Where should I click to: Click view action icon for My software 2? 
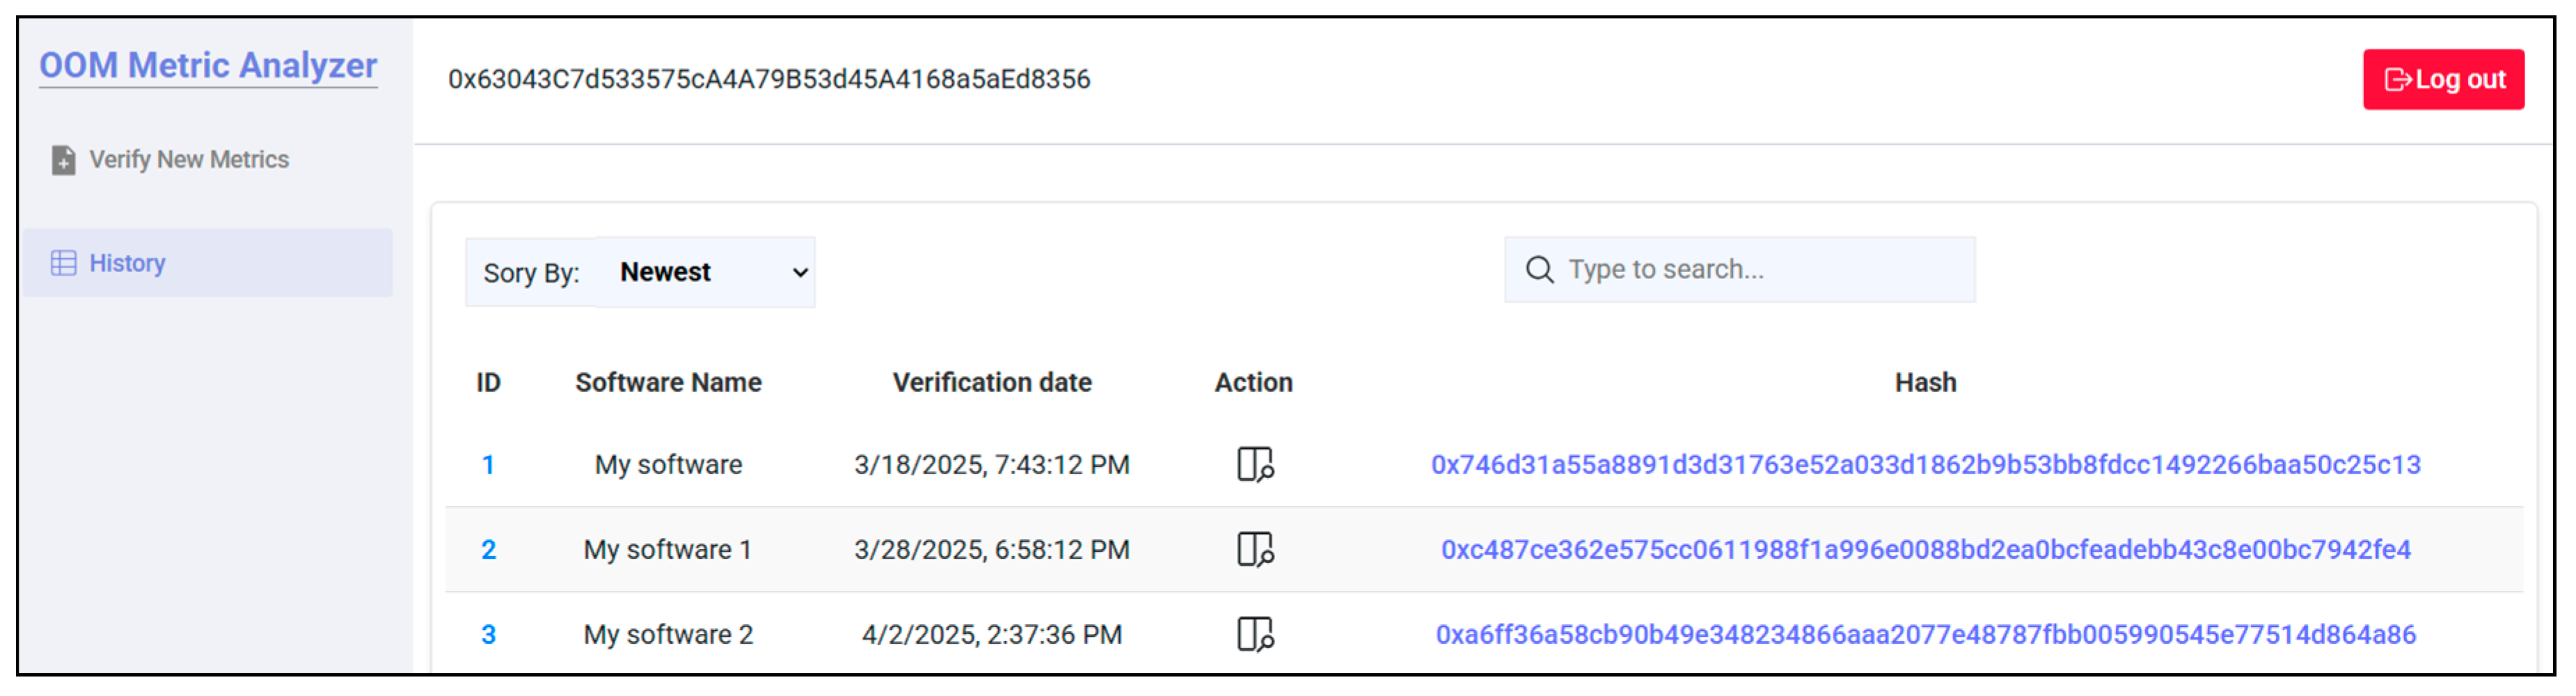pyautogui.click(x=1254, y=634)
